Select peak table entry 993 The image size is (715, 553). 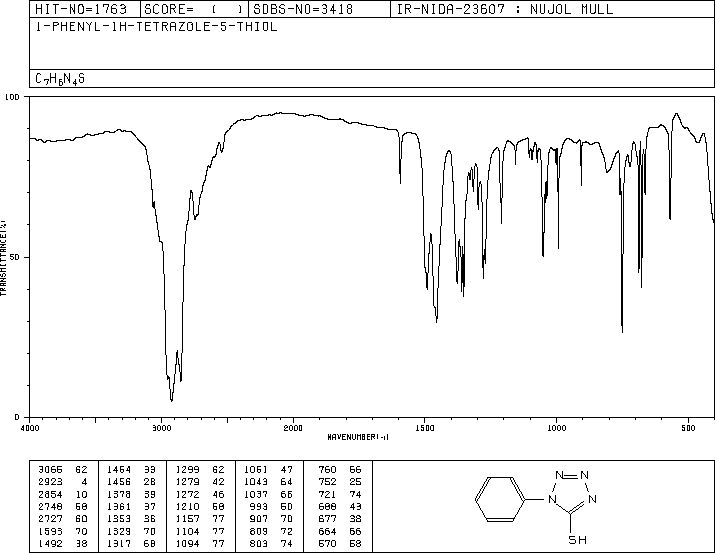259,506
